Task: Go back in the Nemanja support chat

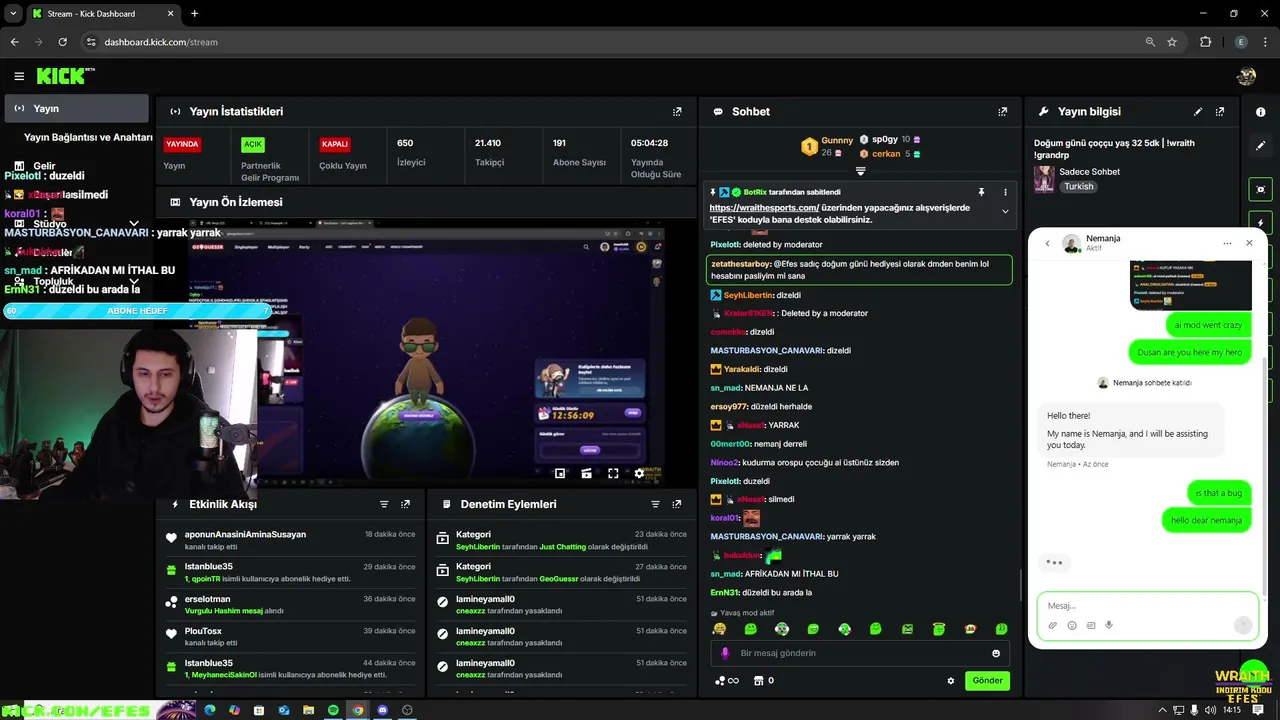Action: pos(1047,243)
